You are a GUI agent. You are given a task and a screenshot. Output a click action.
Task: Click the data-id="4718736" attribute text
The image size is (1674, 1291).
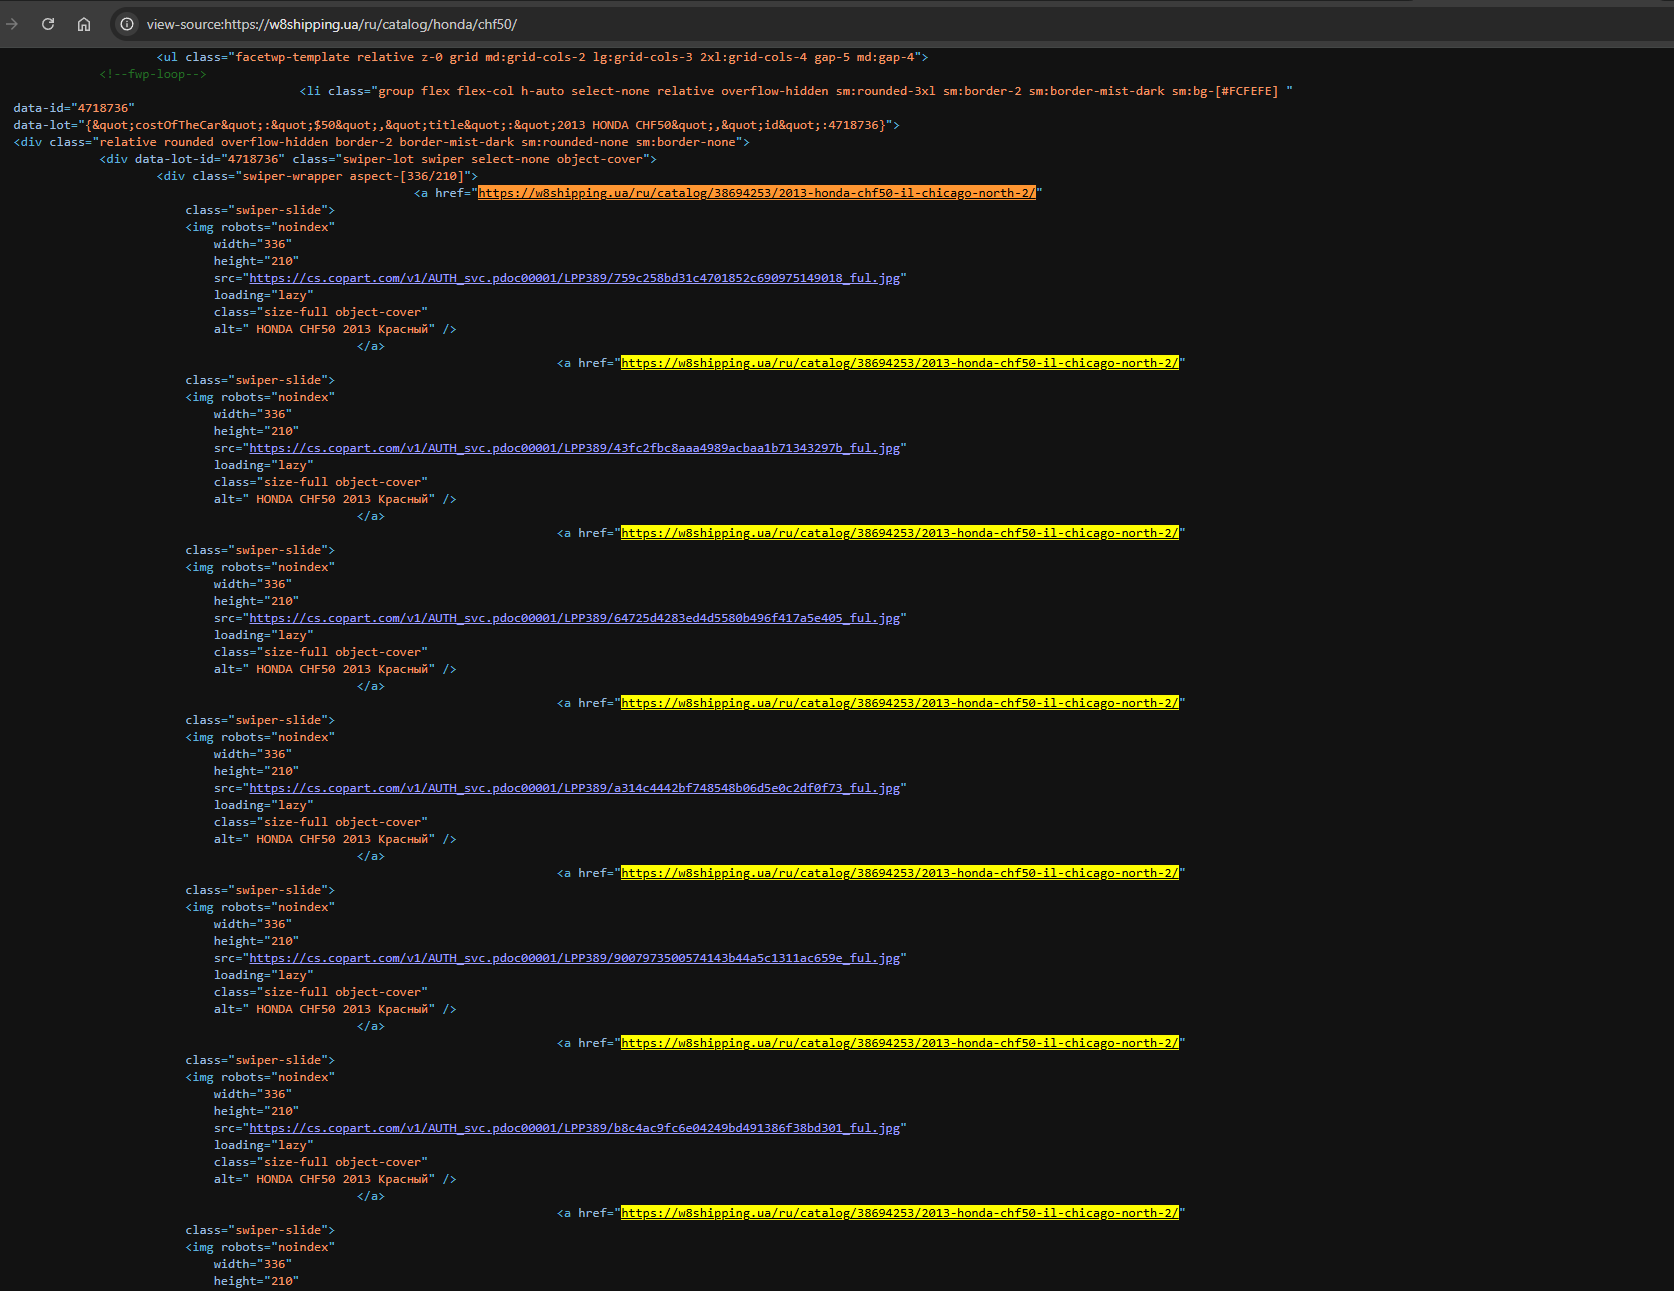(x=74, y=108)
